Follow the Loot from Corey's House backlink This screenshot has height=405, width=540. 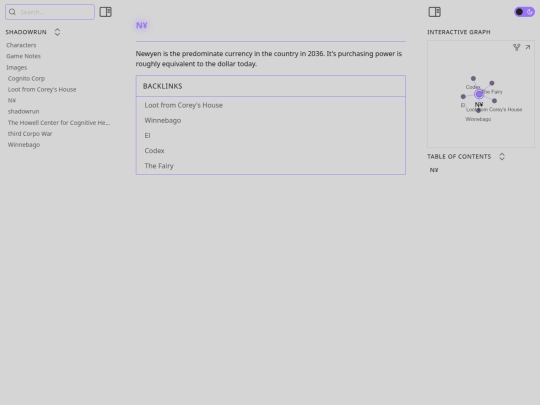pyautogui.click(x=184, y=105)
